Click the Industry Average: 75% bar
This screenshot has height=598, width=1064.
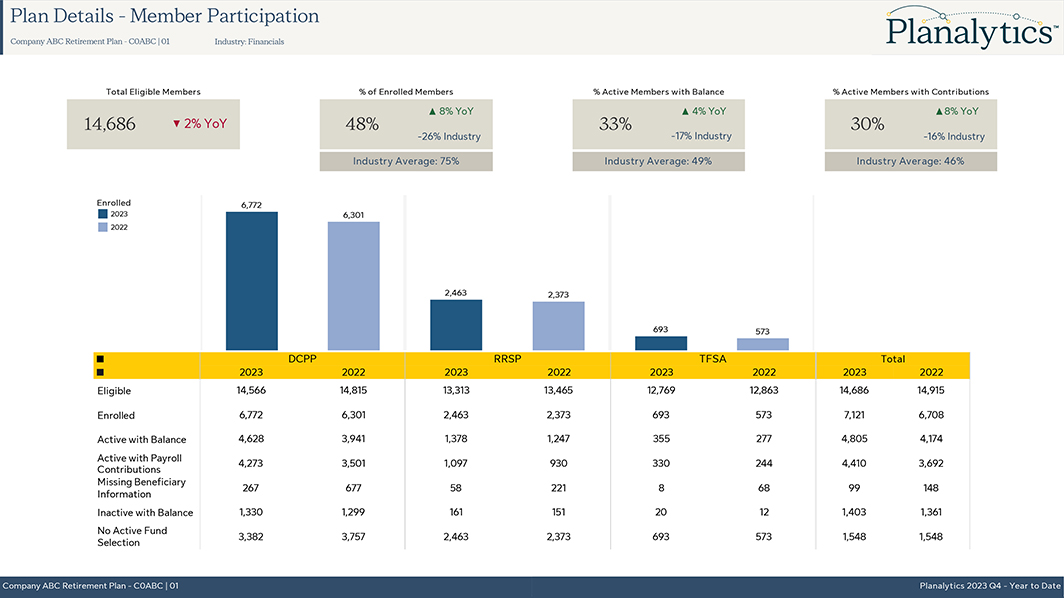[x=406, y=161]
